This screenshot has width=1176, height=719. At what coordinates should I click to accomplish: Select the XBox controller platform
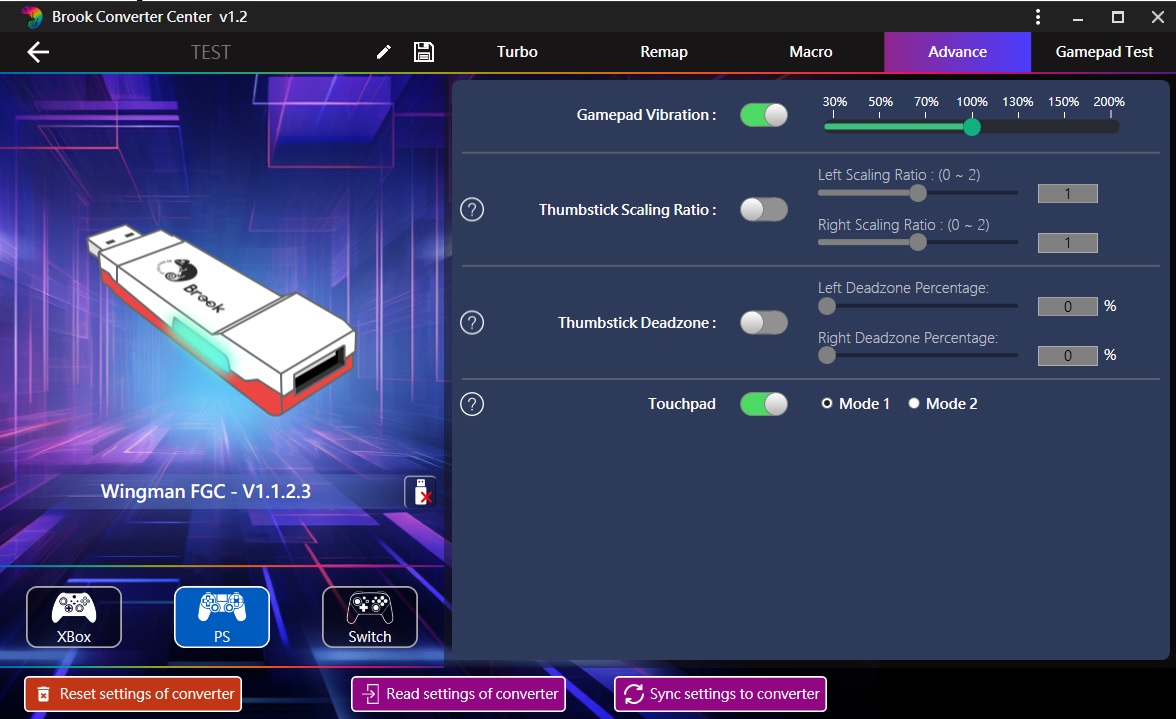[x=74, y=617]
